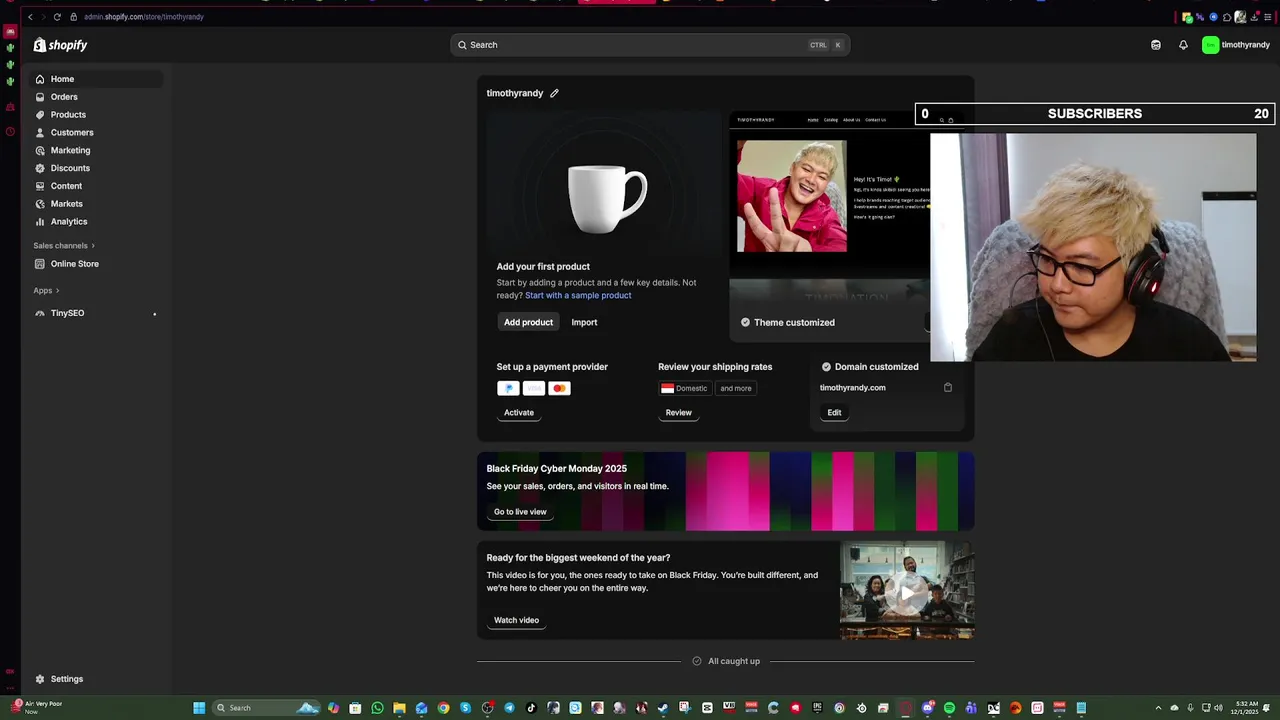This screenshot has height=720, width=1280.
Task: Open File Explorer from the taskbar
Action: pyautogui.click(x=399, y=708)
